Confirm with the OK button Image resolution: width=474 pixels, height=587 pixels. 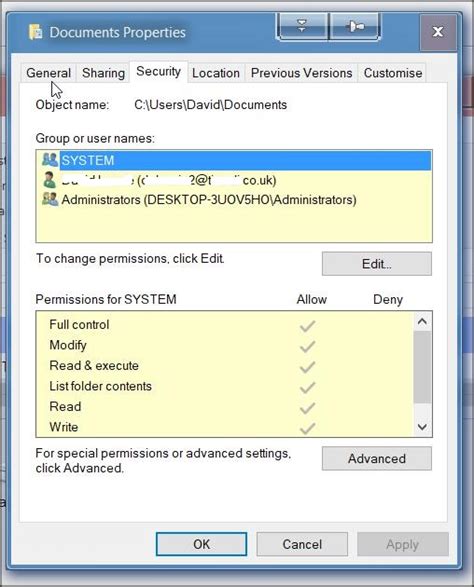[201, 544]
